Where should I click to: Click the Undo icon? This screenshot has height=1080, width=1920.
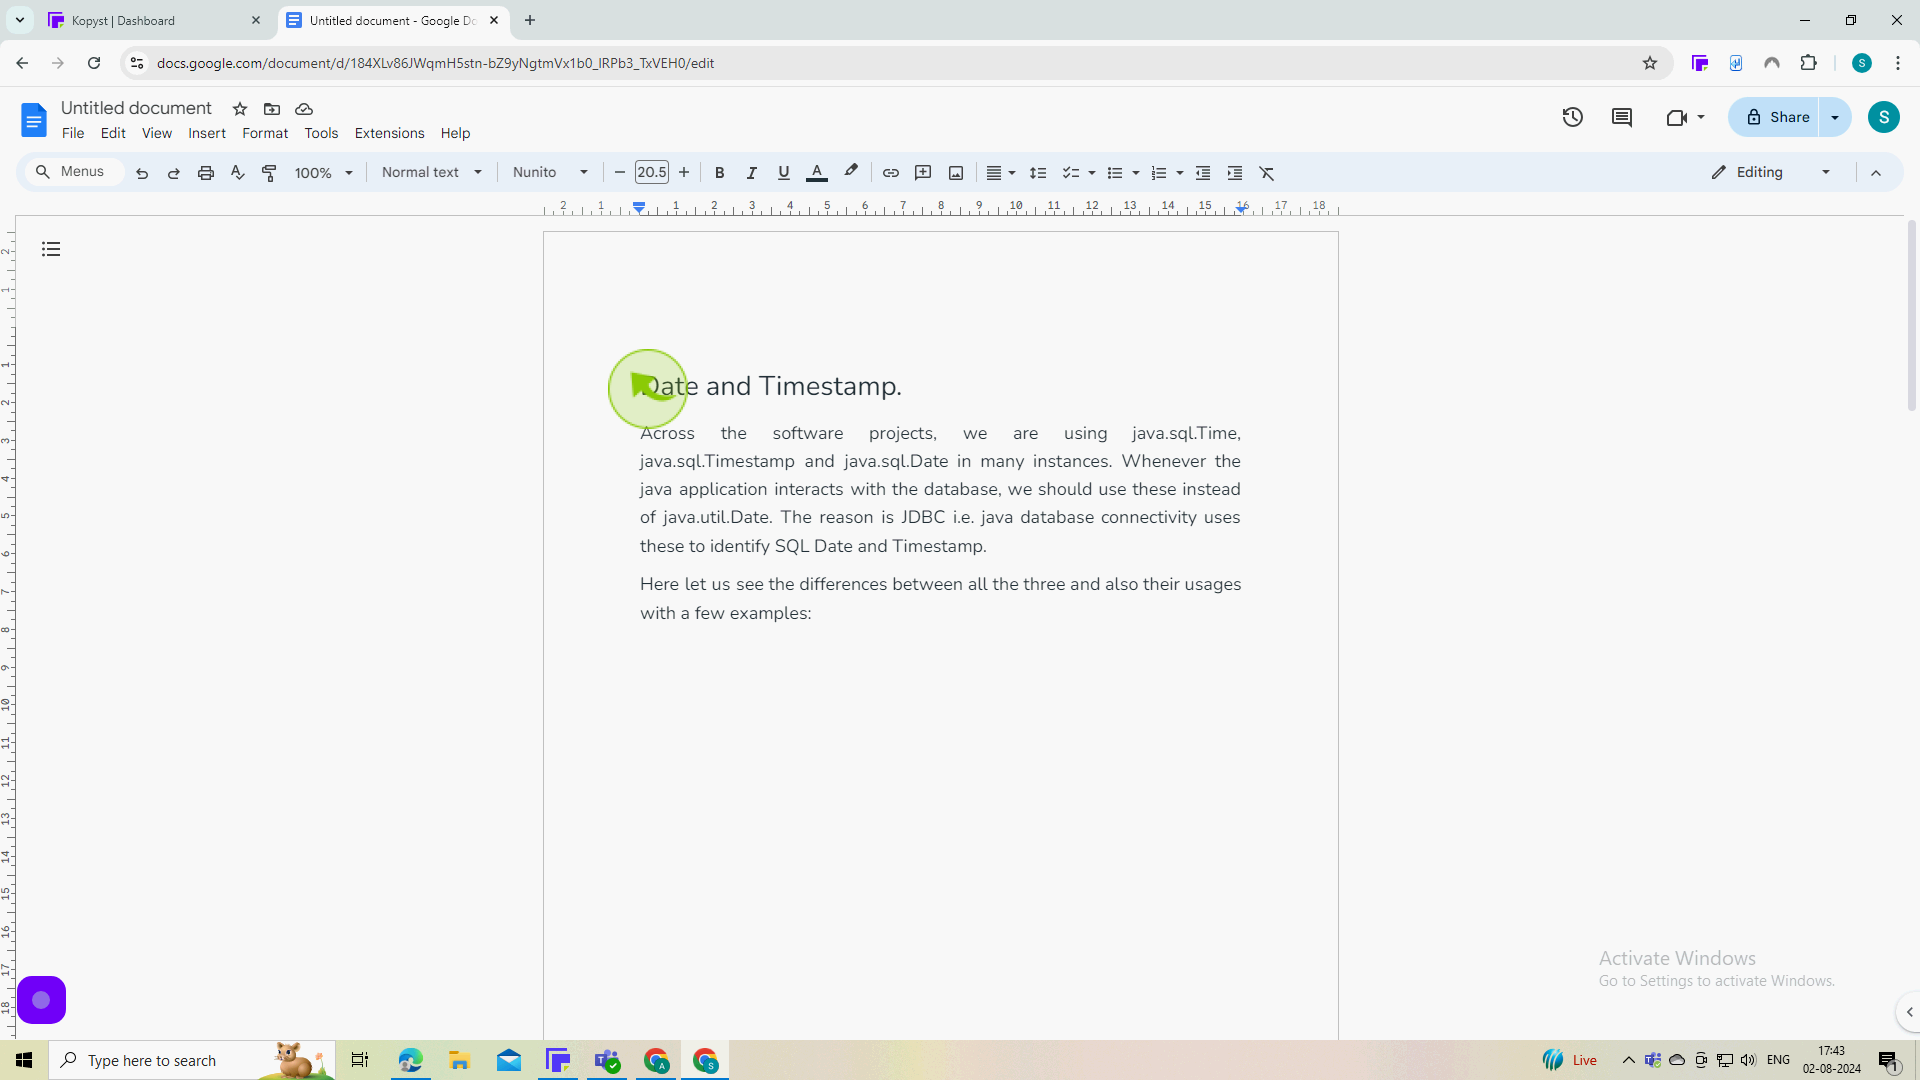[x=141, y=173]
